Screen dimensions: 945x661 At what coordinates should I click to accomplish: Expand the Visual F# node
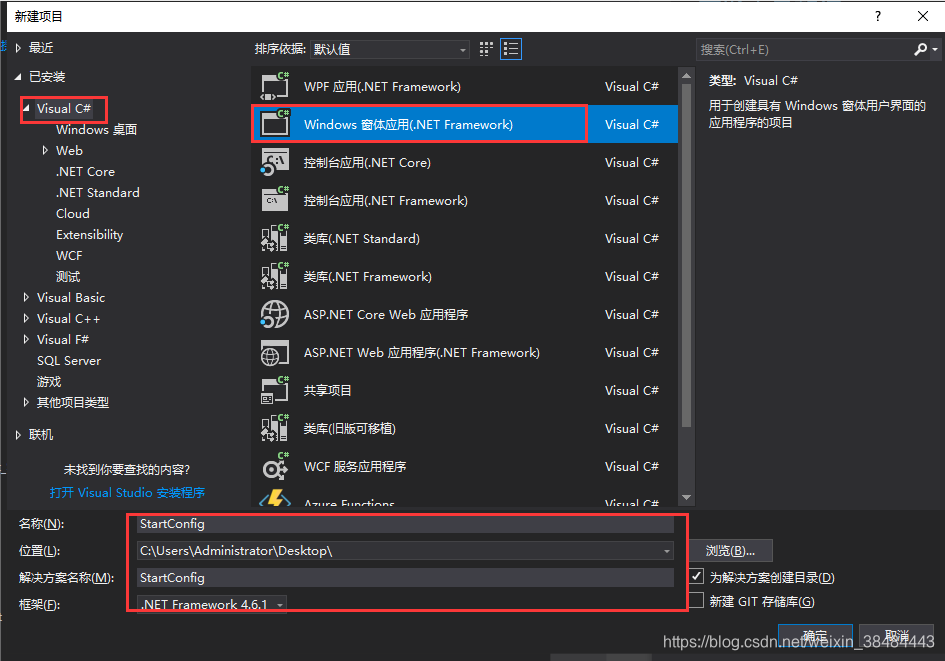point(26,339)
